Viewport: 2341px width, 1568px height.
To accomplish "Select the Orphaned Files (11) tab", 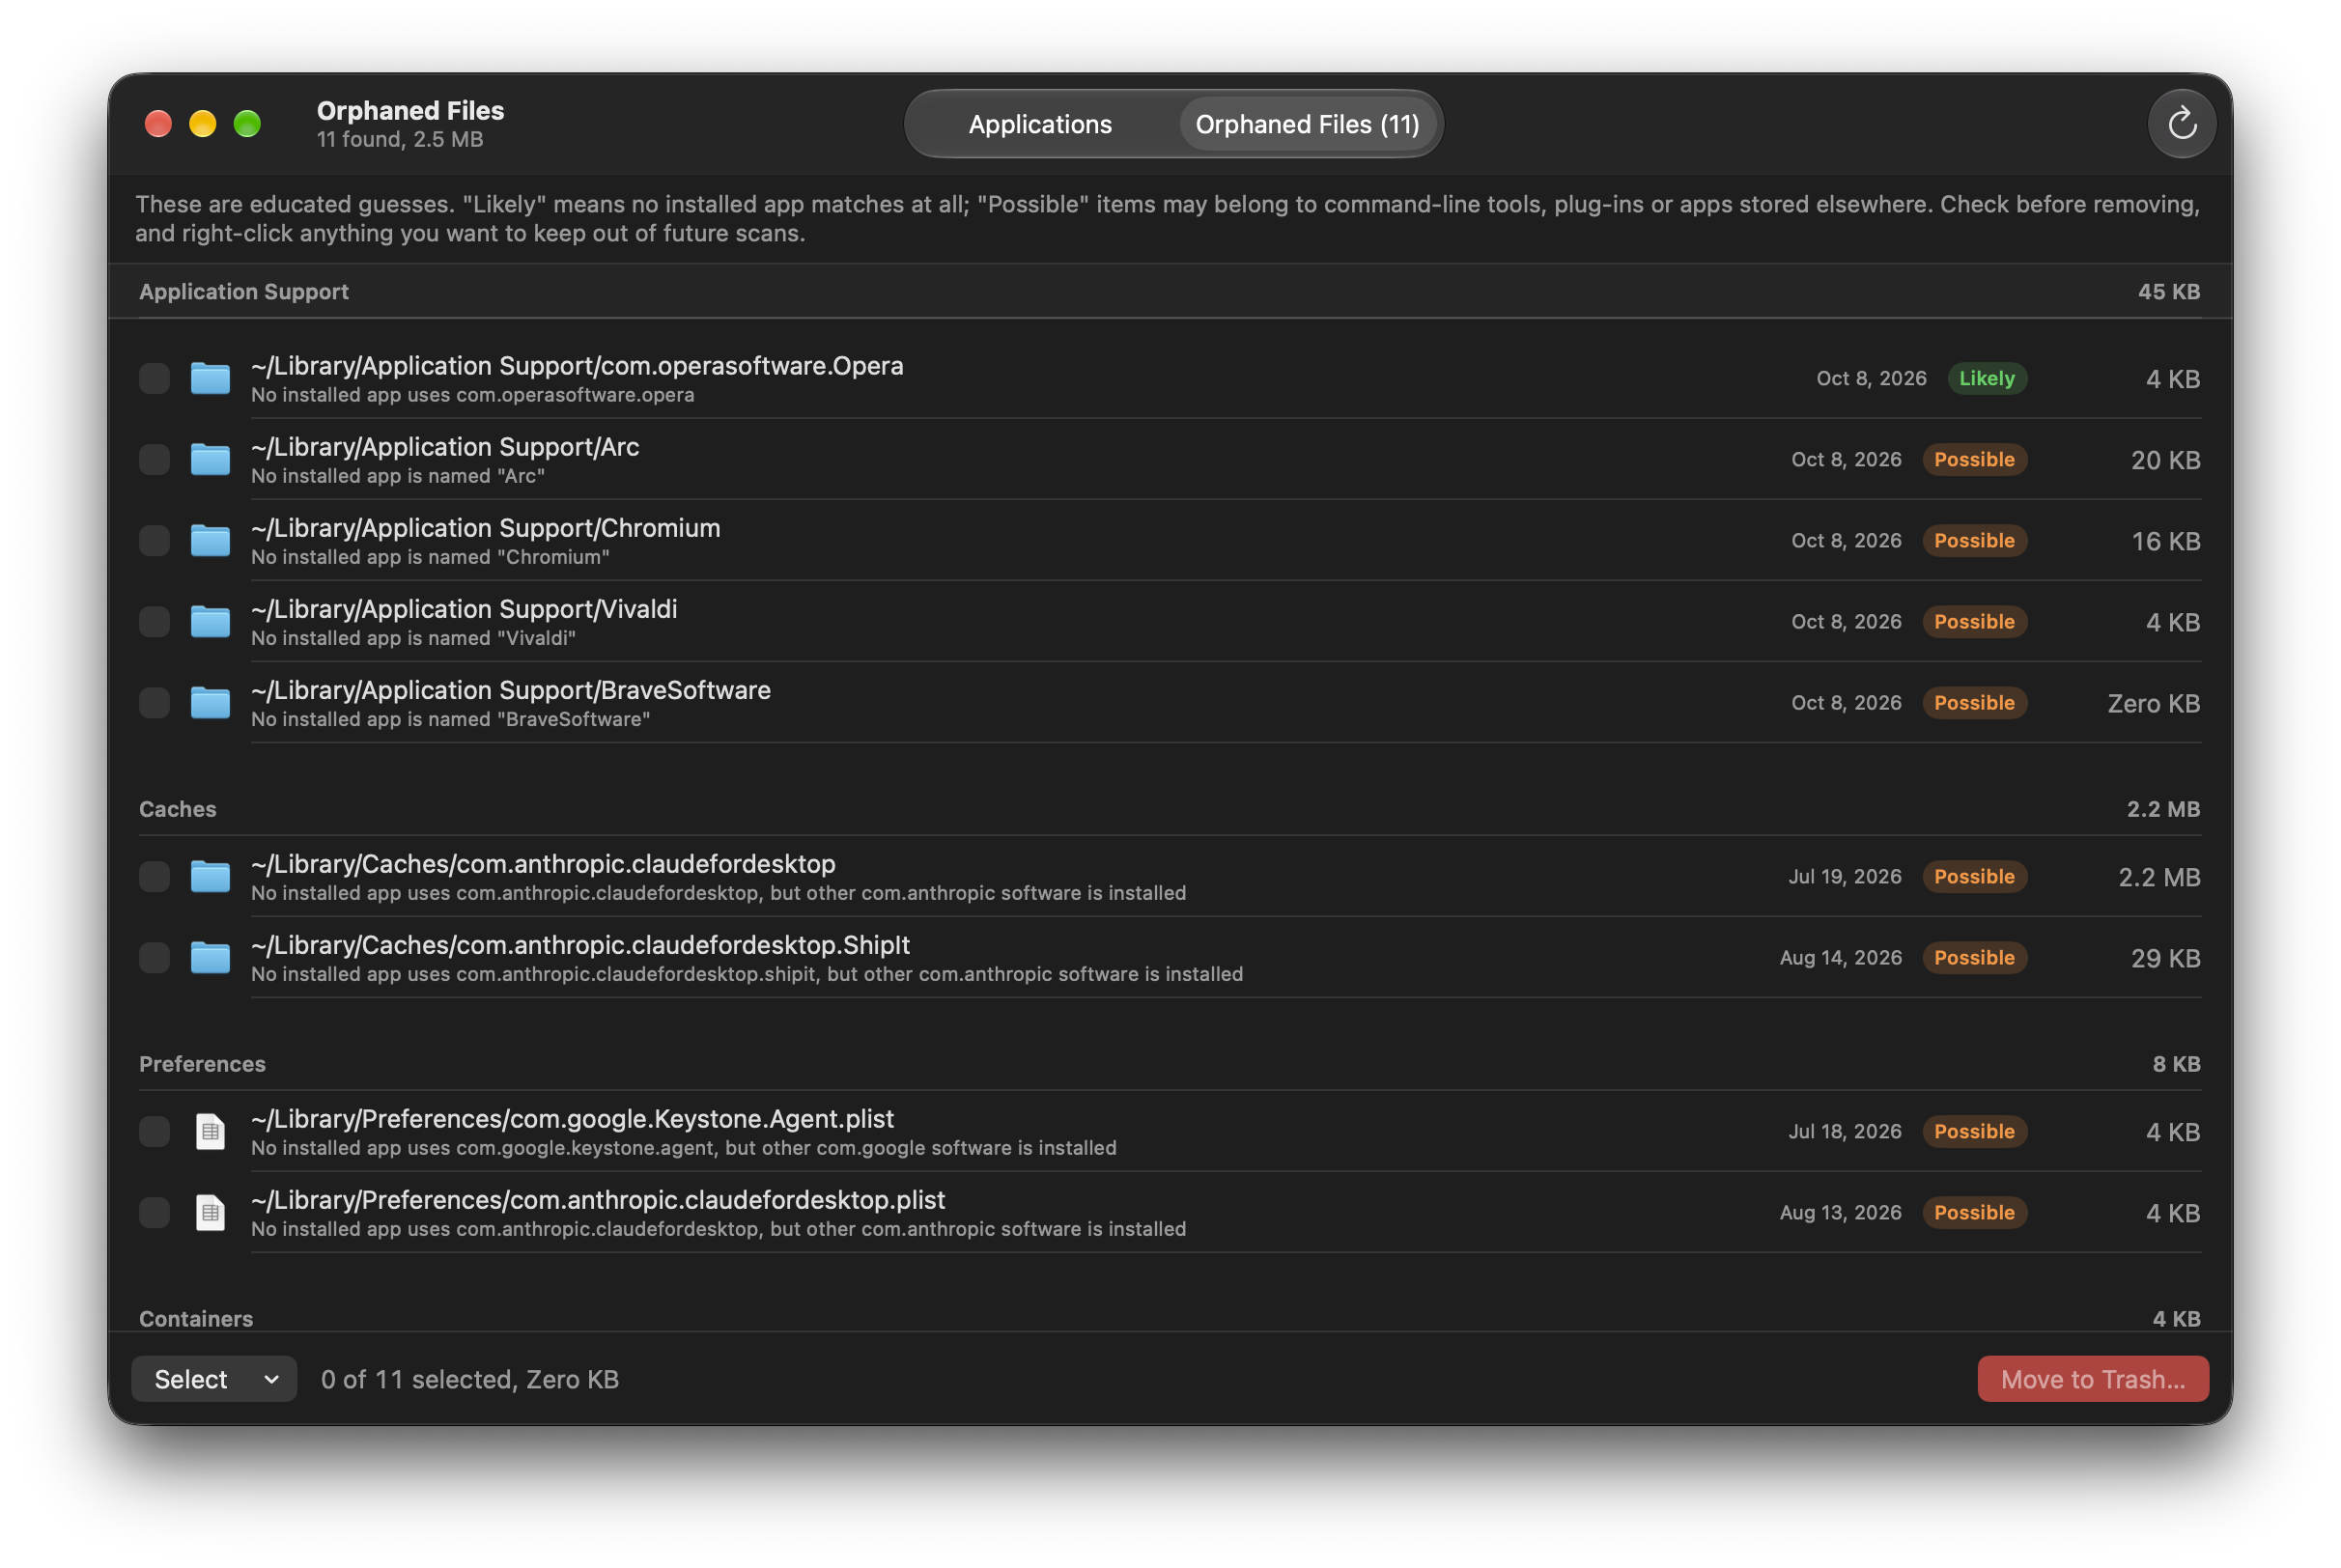I will point(1307,124).
